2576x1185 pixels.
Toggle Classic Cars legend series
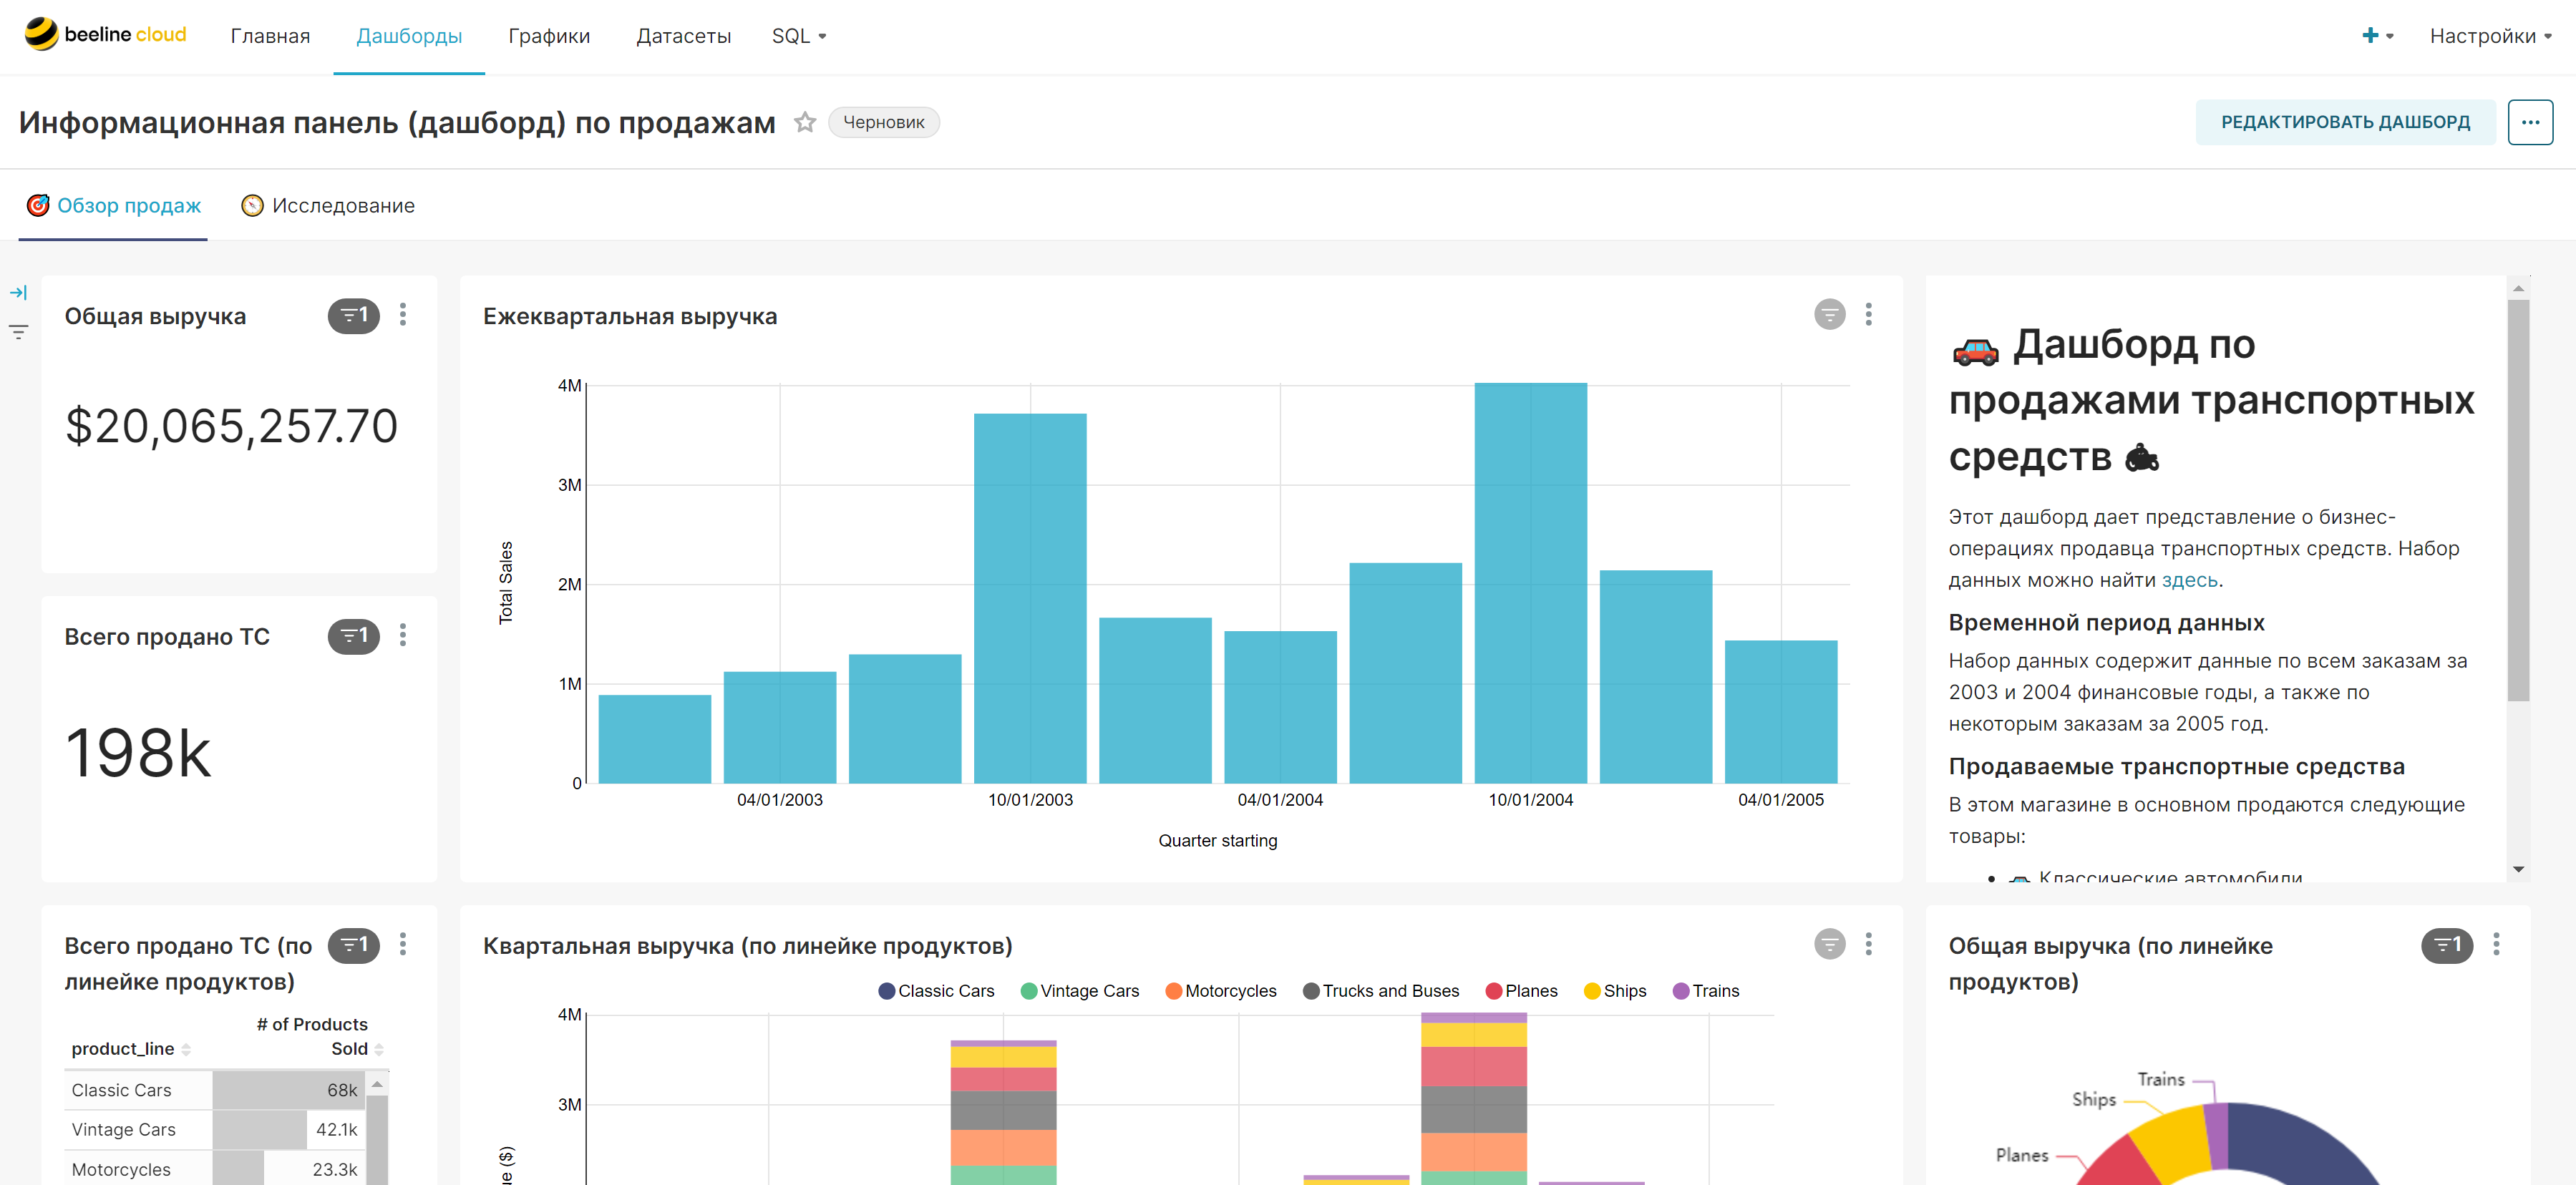(936, 991)
